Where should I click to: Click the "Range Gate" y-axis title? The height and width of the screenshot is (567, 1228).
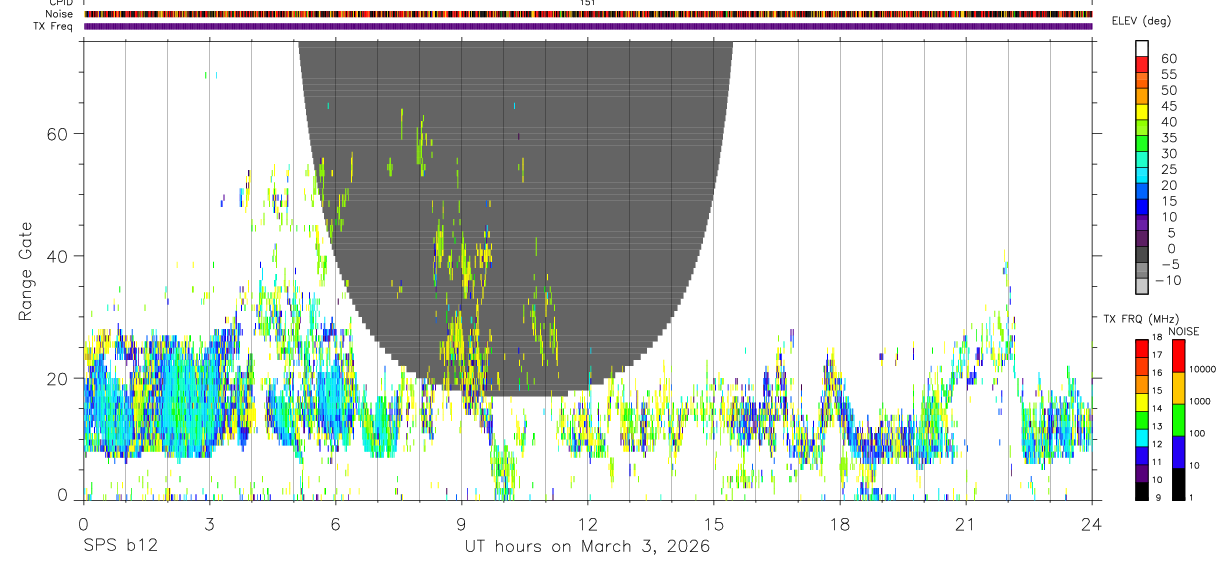pyautogui.click(x=28, y=271)
